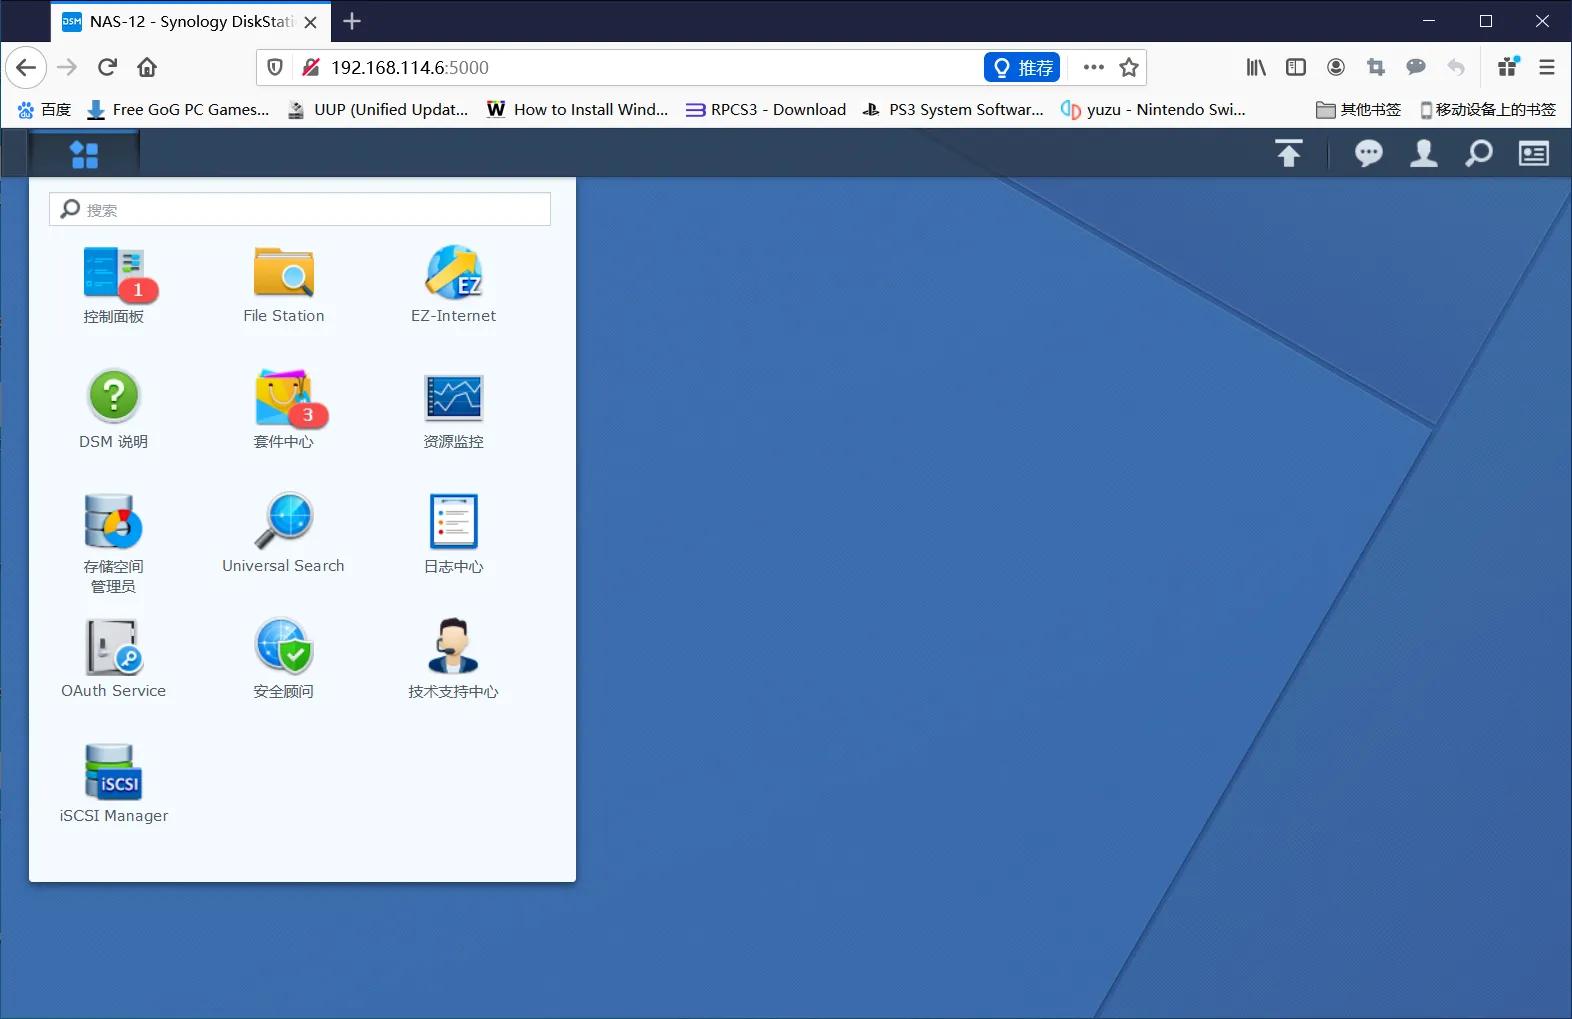Viewport: 1572px width, 1019px height.
Task: Open OAuth Service
Action: point(114,659)
